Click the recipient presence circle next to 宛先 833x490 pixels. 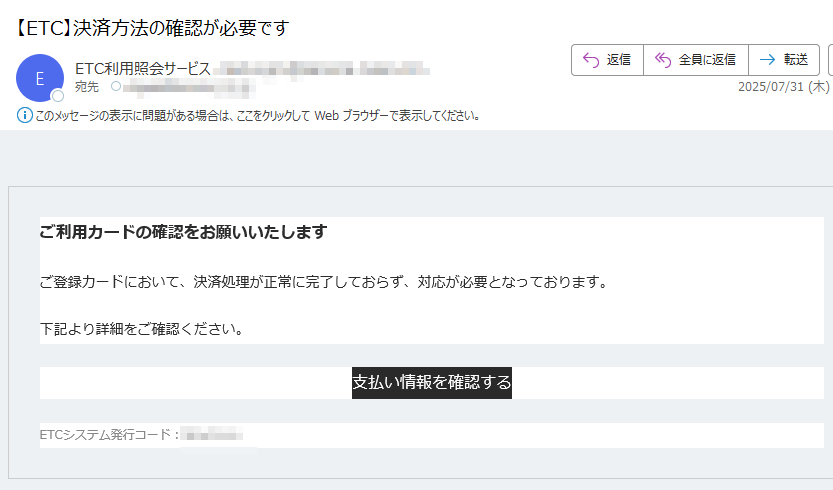click(x=116, y=86)
